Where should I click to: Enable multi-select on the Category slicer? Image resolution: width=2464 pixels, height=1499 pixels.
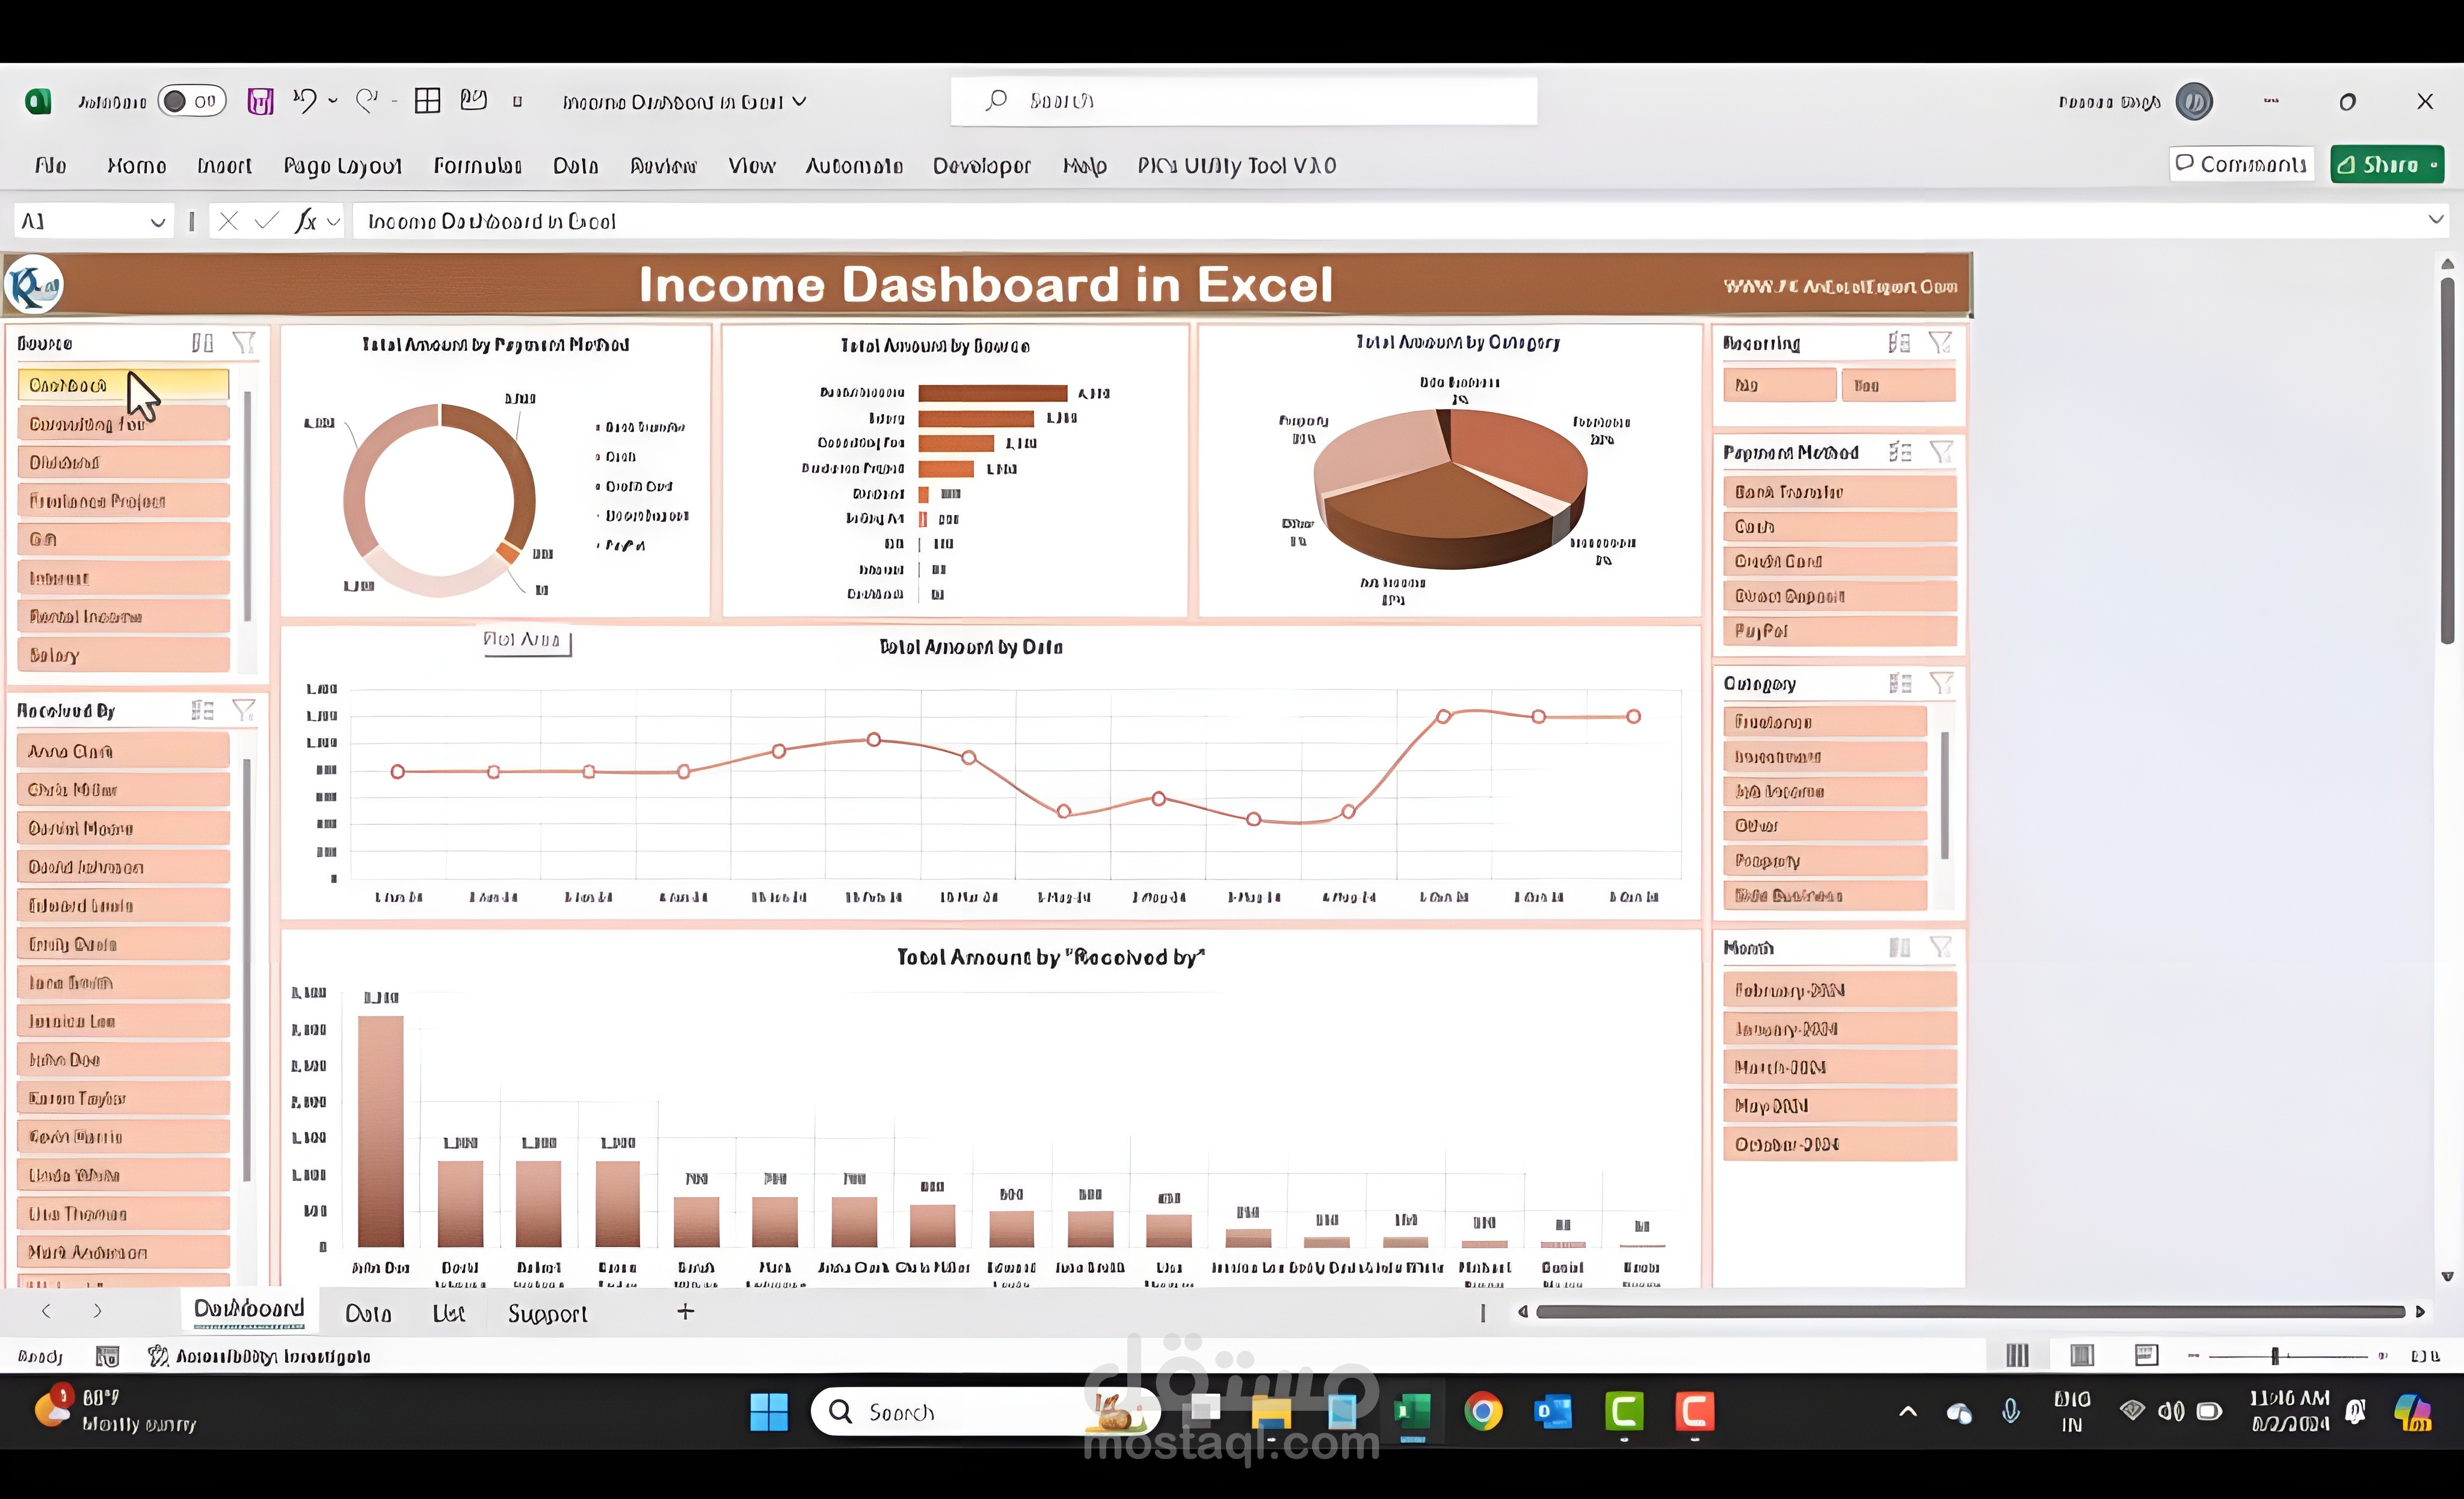[x=1899, y=683]
